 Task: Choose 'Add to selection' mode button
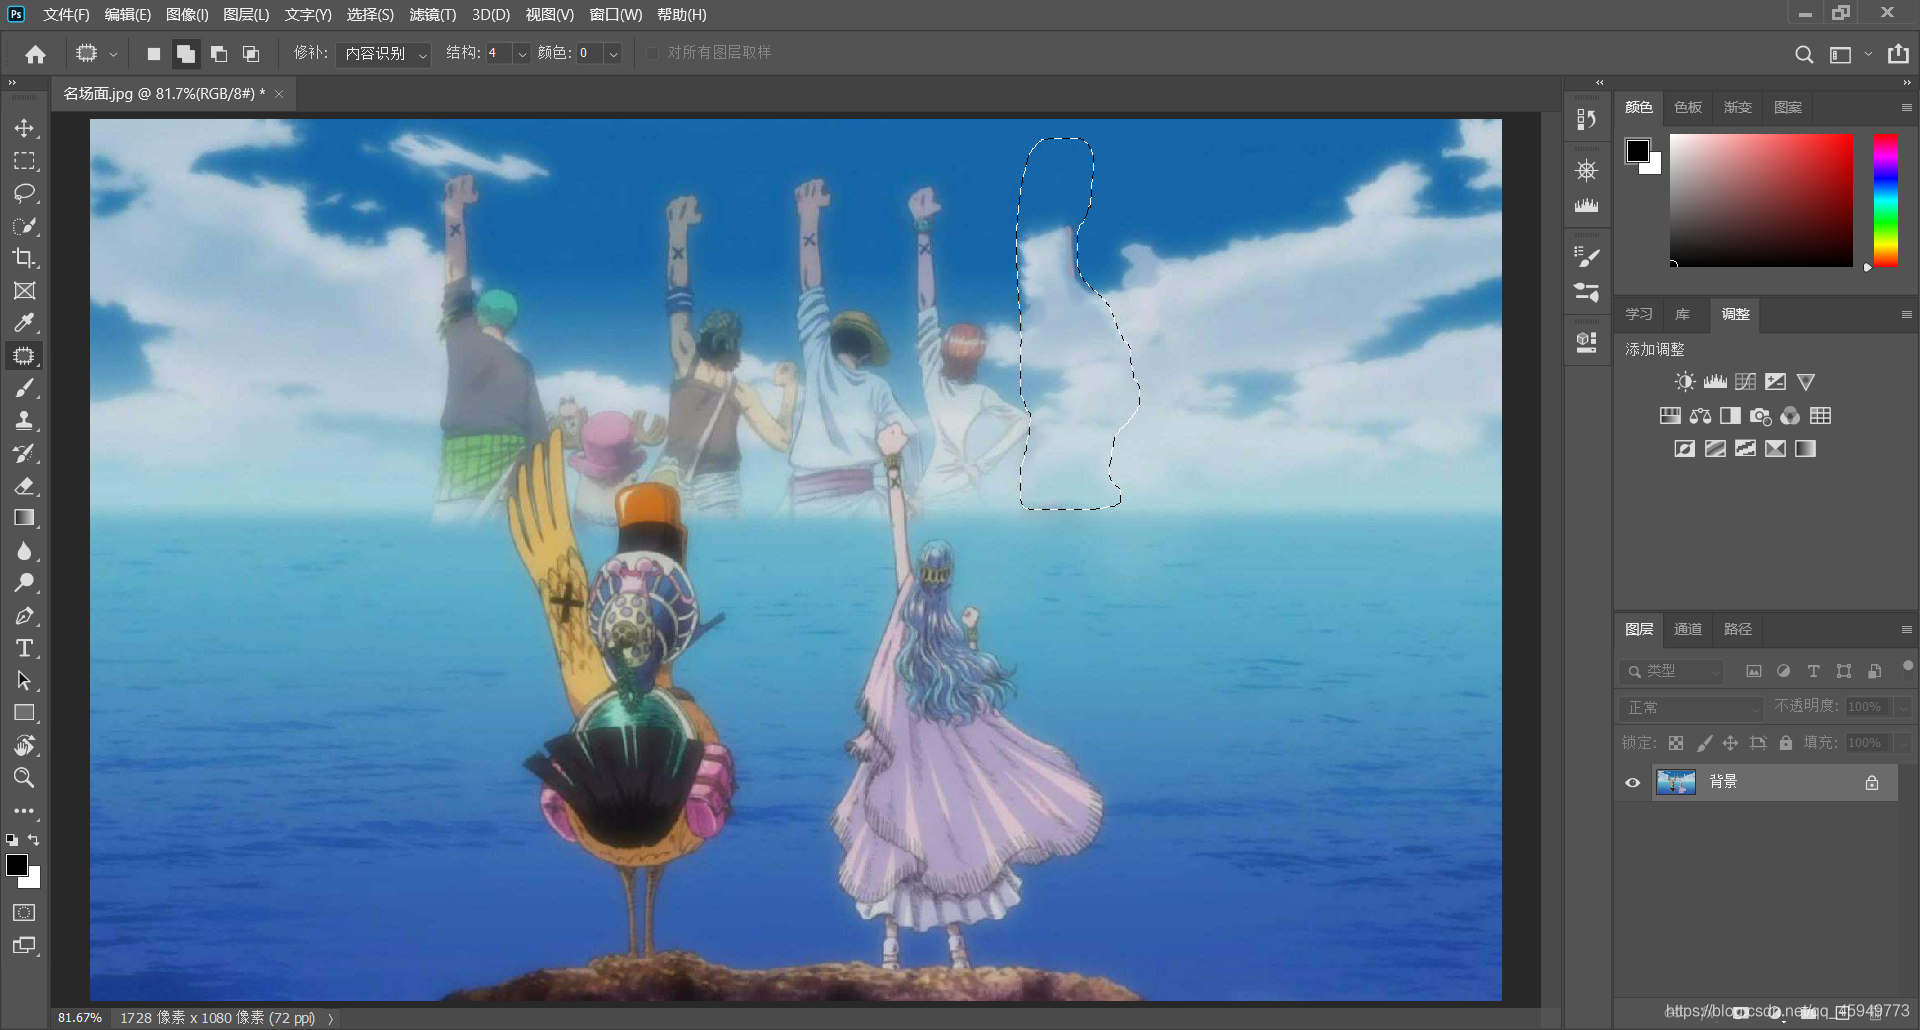186,54
